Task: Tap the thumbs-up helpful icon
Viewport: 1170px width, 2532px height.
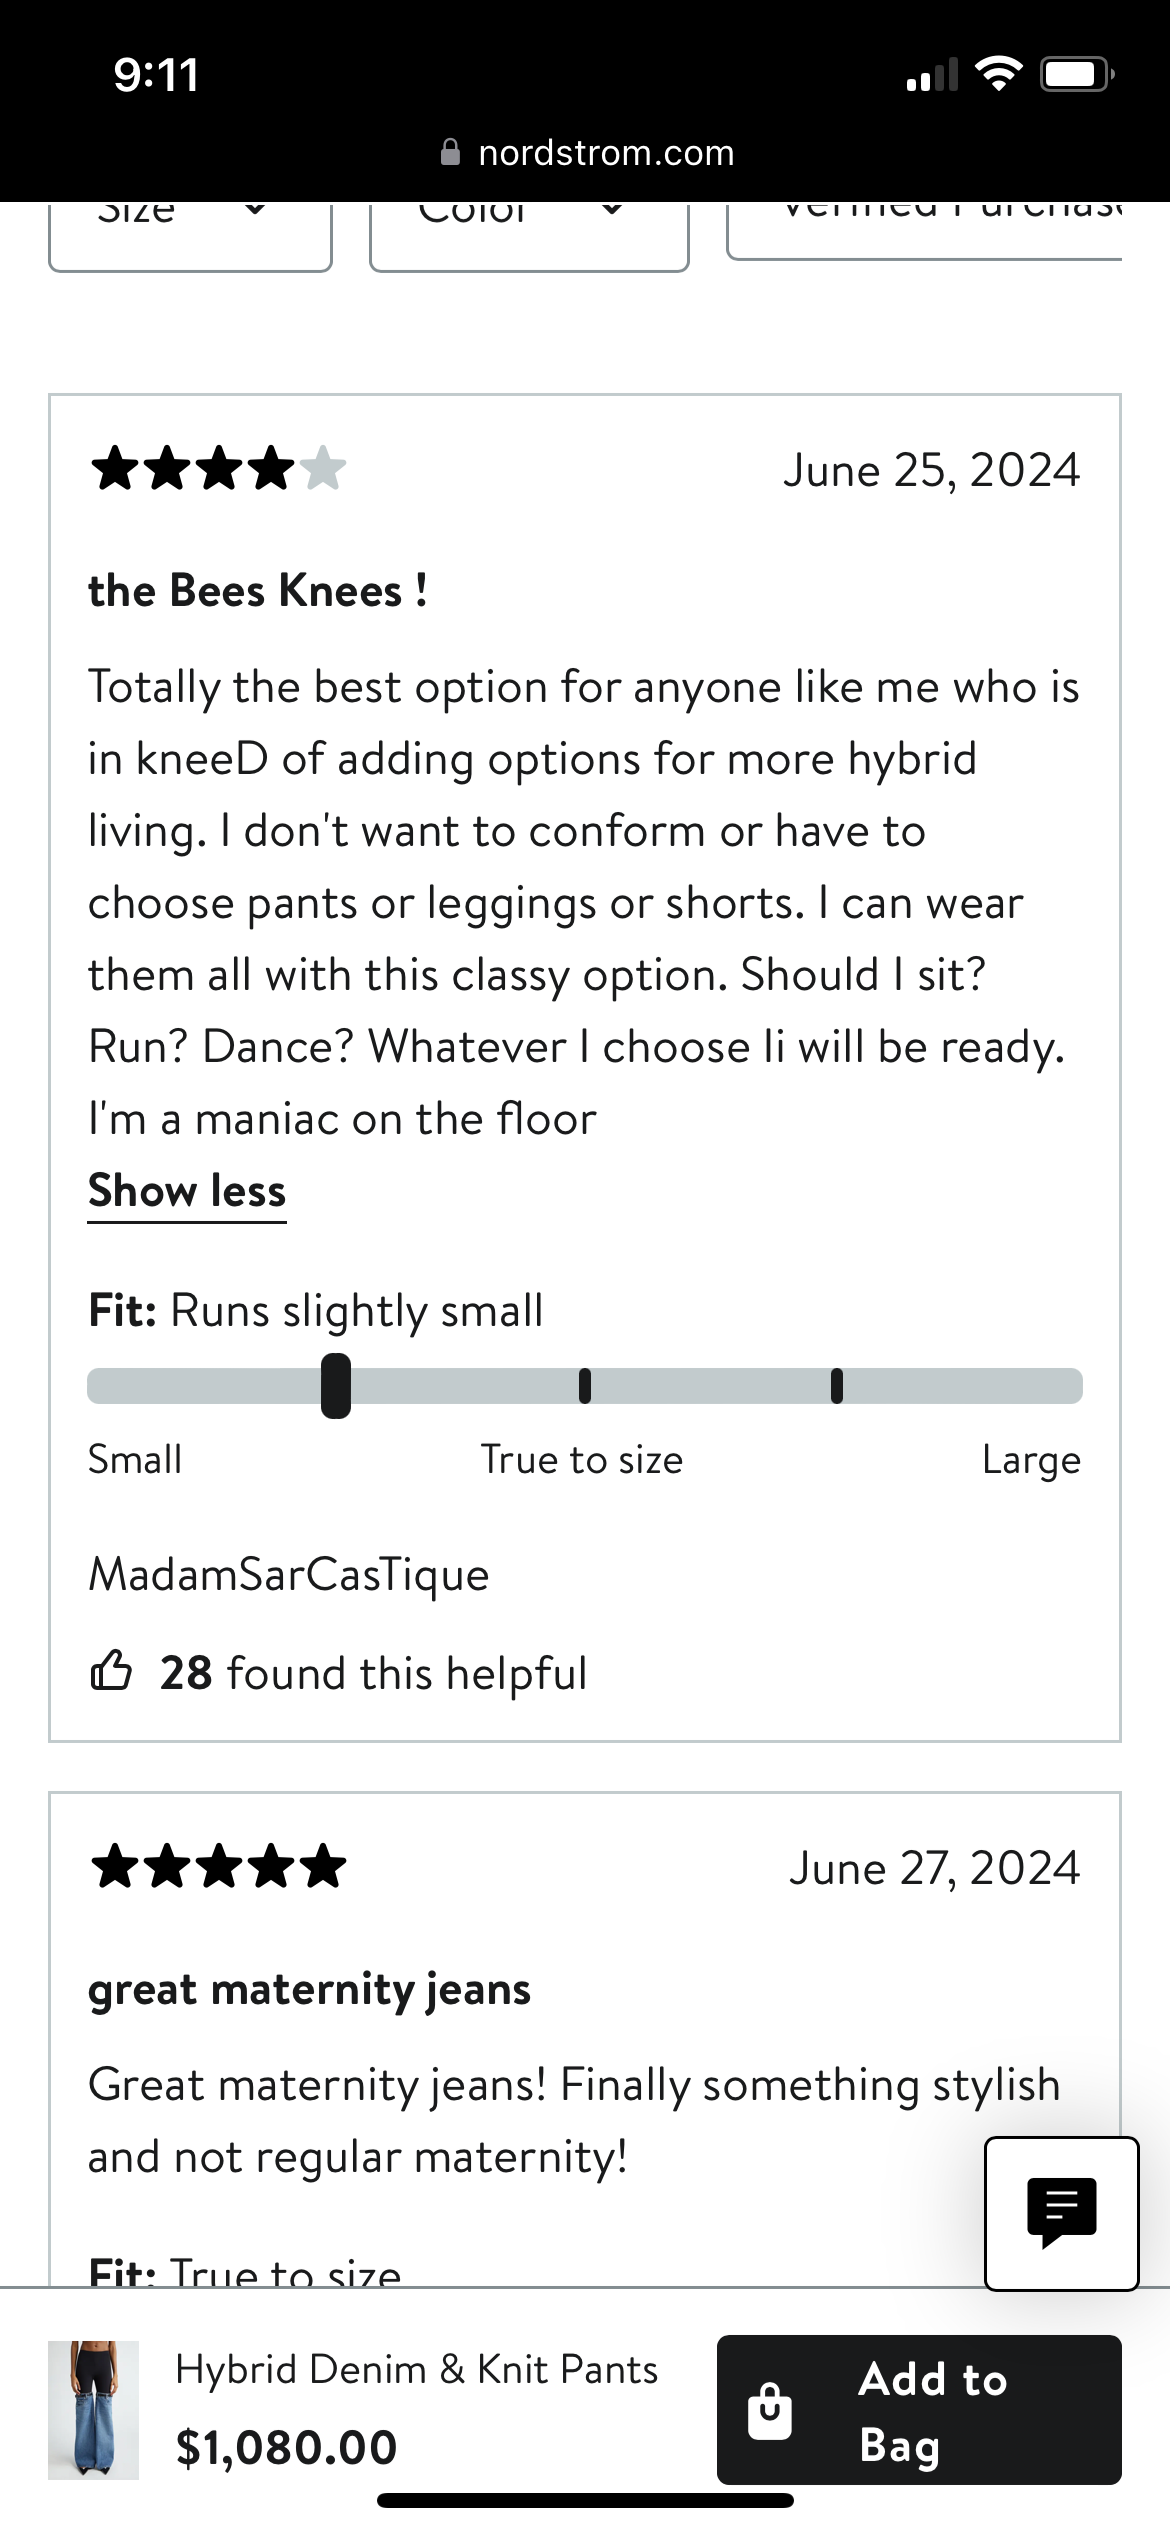Action: point(111,1671)
